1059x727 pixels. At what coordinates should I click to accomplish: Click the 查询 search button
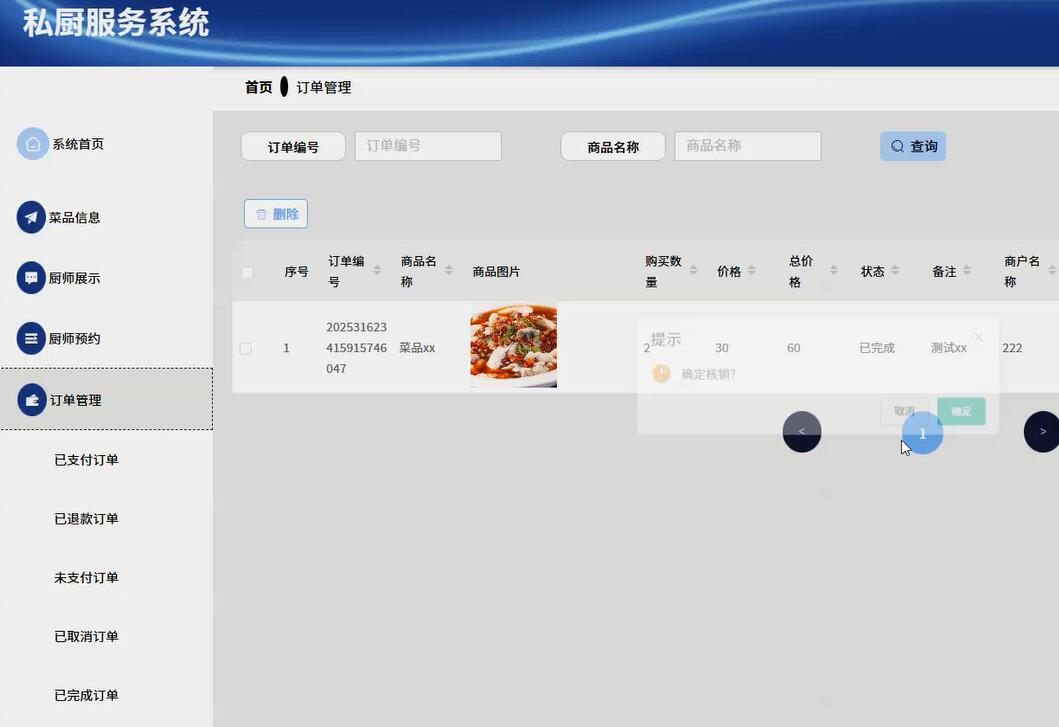pyautogui.click(x=912, y=146)
